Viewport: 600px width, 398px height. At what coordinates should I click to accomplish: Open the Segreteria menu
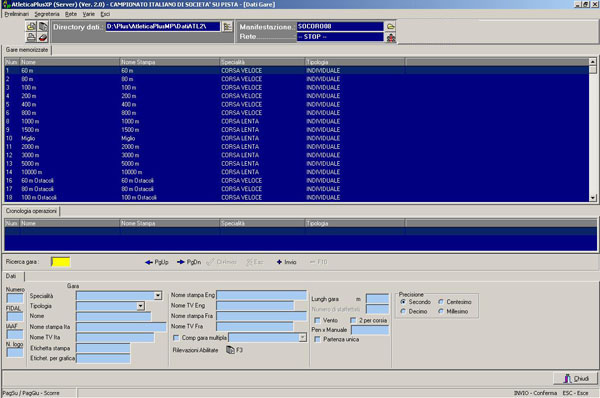pyautogui.click(x=47, y=14)
